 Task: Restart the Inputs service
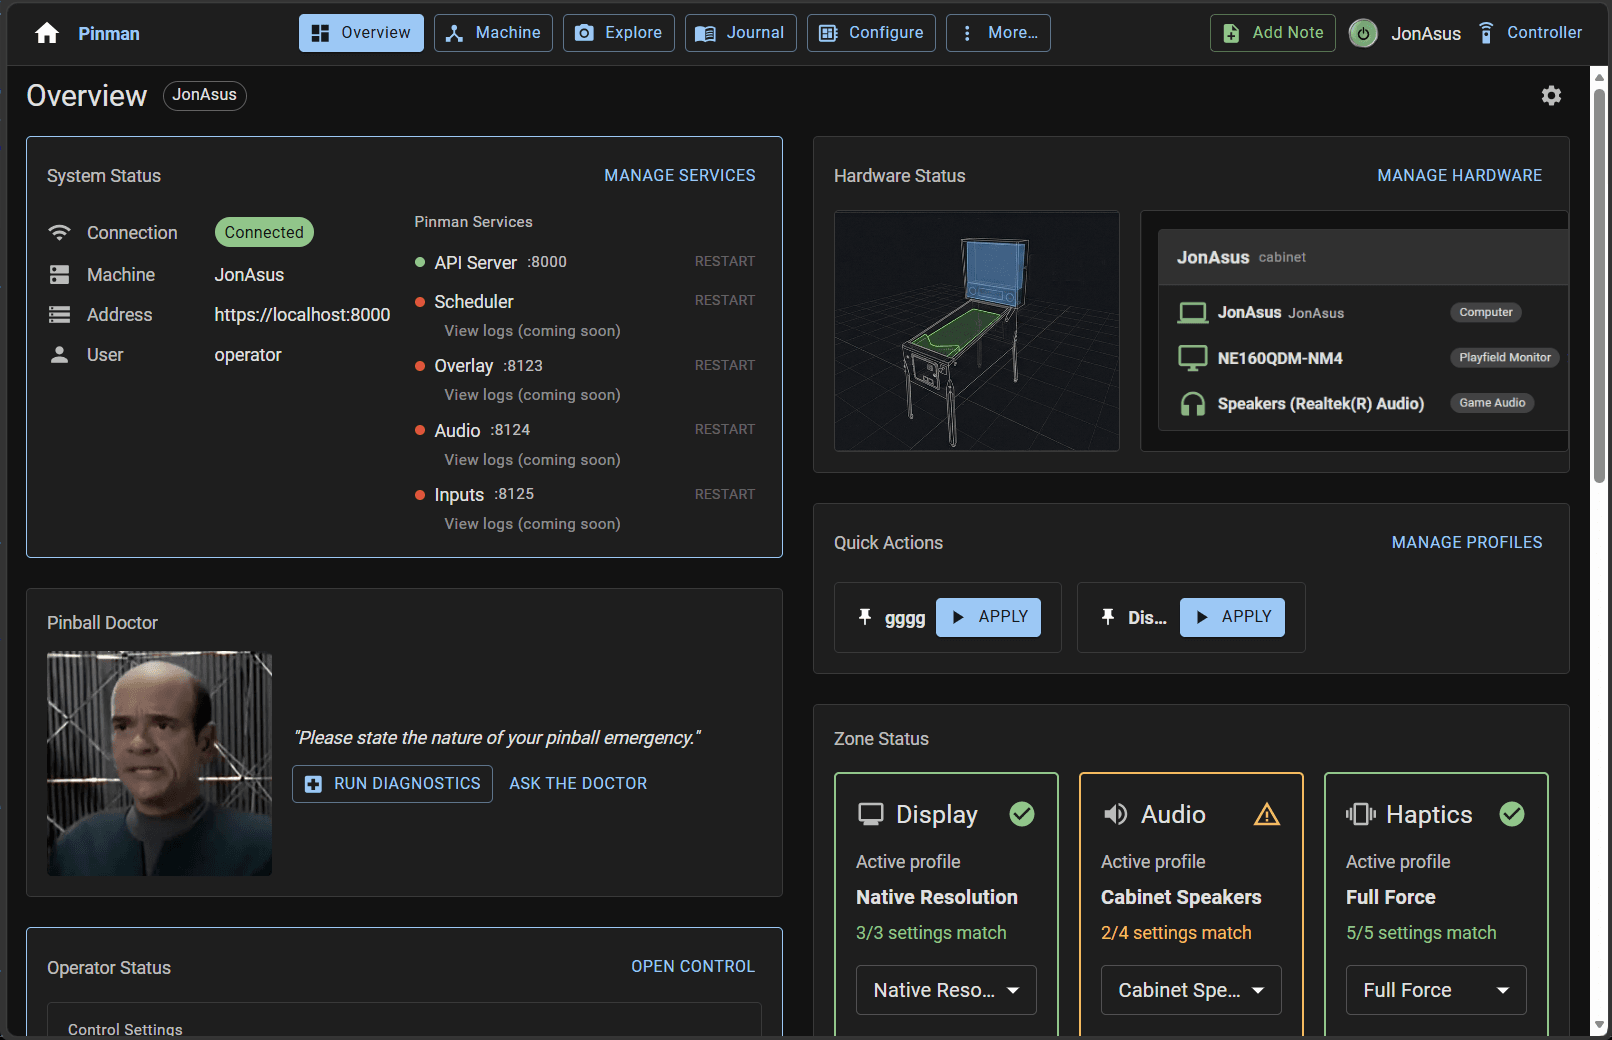725,494
